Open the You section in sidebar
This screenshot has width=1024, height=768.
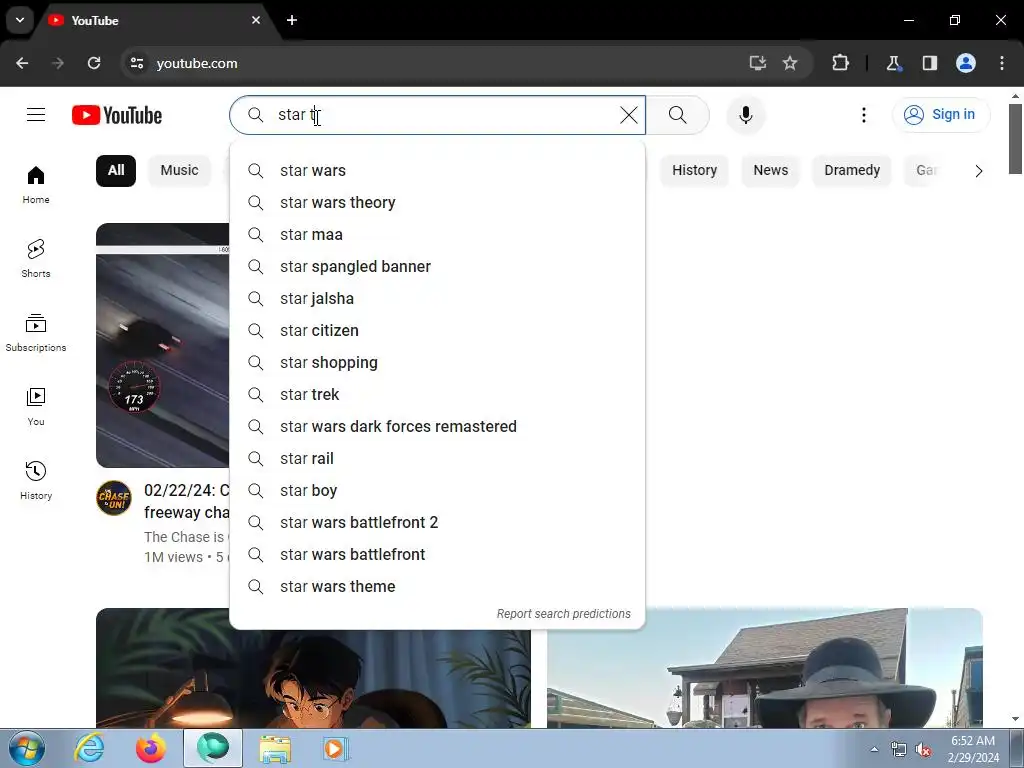[36, 407]
